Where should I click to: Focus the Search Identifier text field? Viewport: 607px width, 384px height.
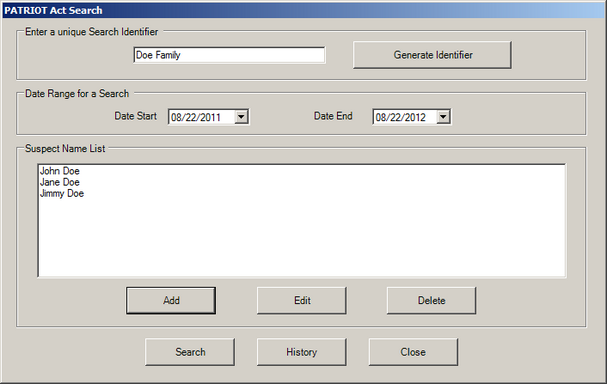pyautogui.click(x=229, y=55)
